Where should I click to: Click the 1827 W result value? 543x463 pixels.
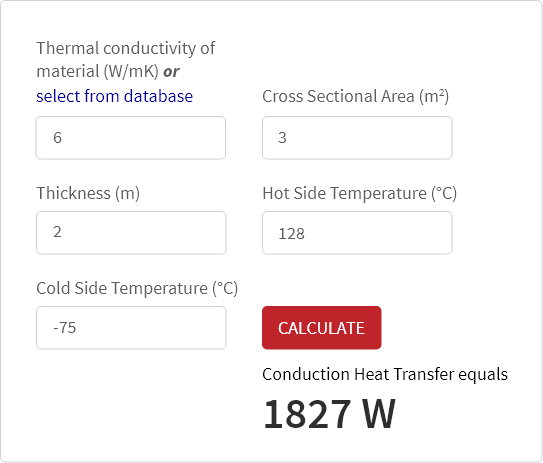coord(329,414)
